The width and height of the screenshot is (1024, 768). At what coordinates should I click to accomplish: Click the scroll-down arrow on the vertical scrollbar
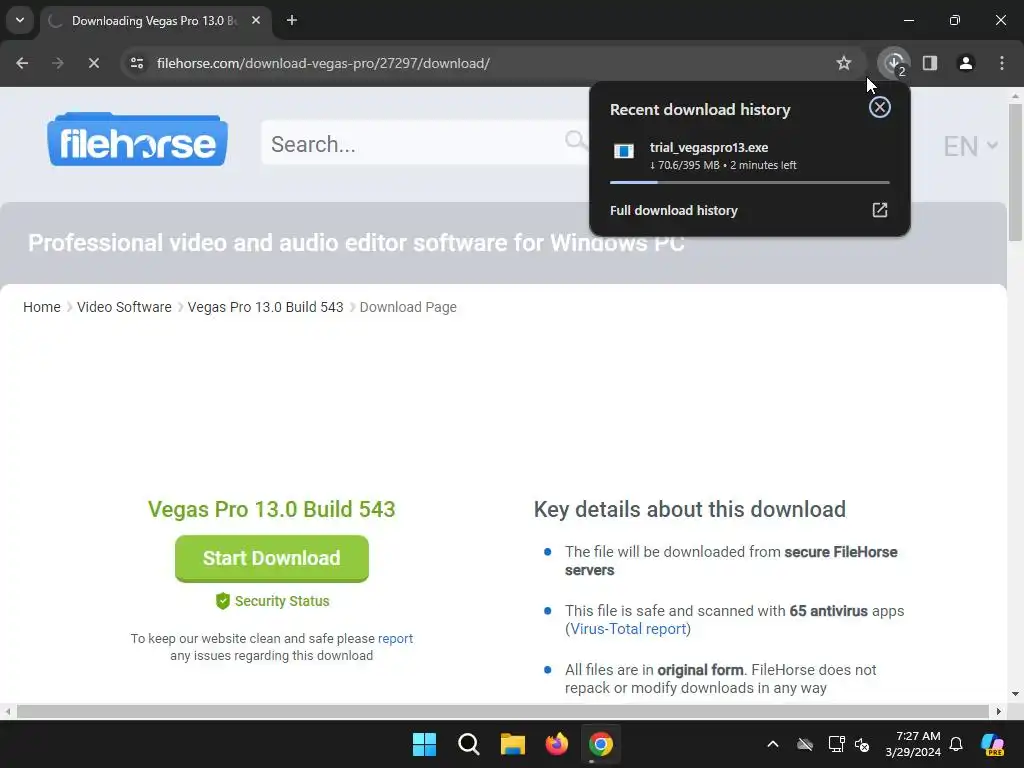(1015, 694)
